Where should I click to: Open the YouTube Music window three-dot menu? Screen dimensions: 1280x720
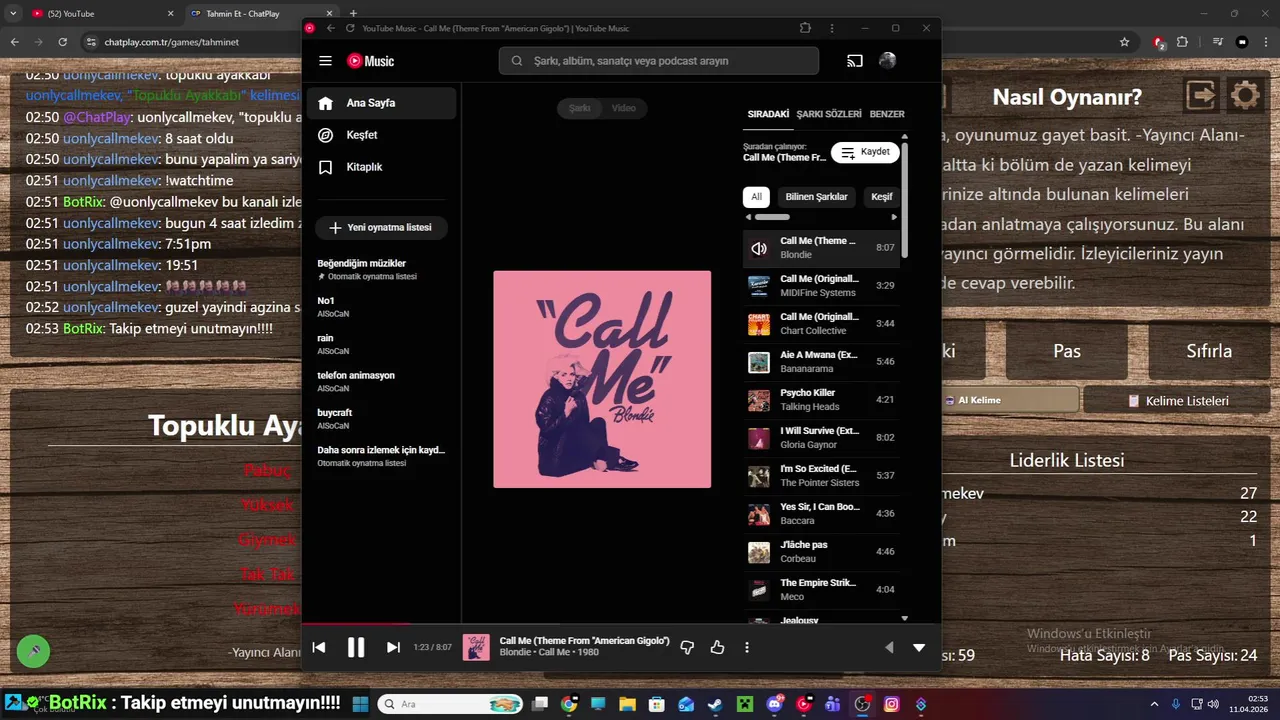tap(832, 28)
